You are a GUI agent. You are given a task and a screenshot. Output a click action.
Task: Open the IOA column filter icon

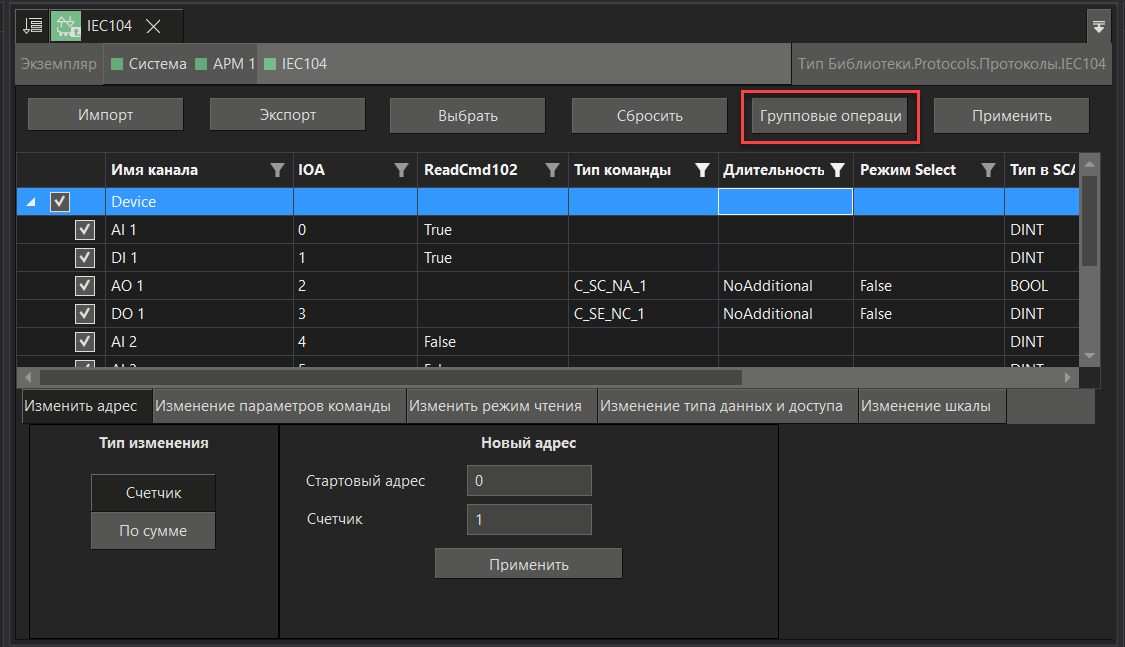[401, 170]
